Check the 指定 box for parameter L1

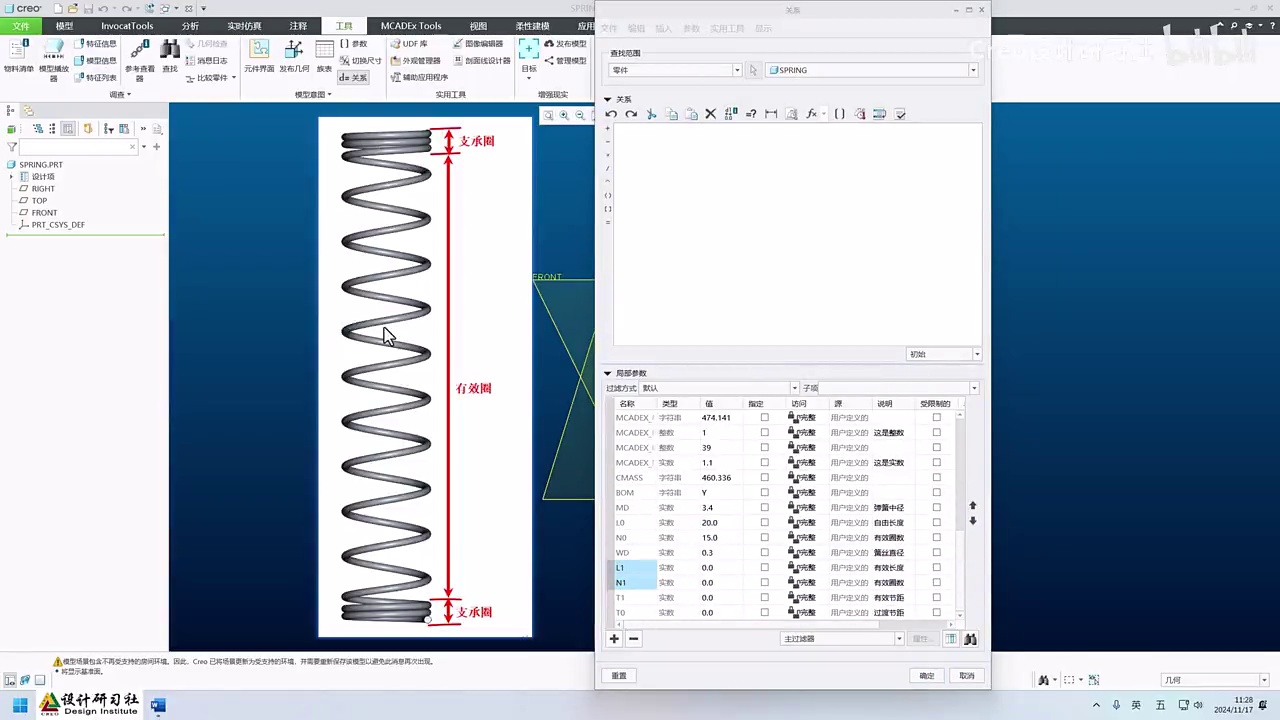[765, 567]
